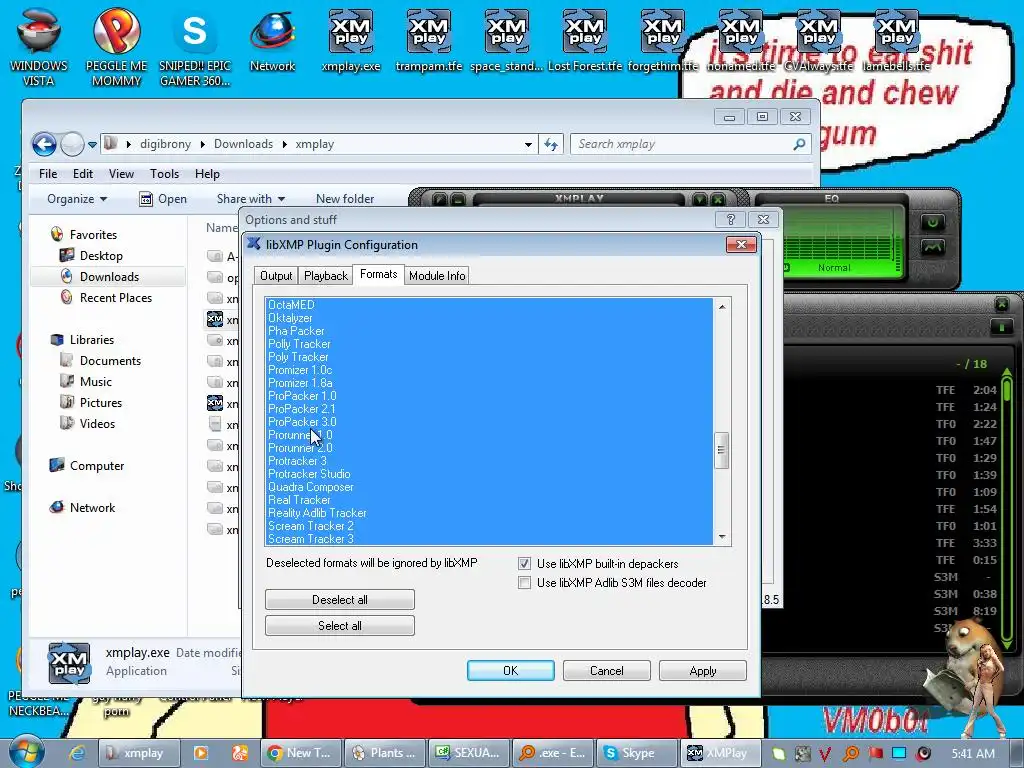Open the xmplay.exe file icon in Explorer list

(x=215, y=319)
